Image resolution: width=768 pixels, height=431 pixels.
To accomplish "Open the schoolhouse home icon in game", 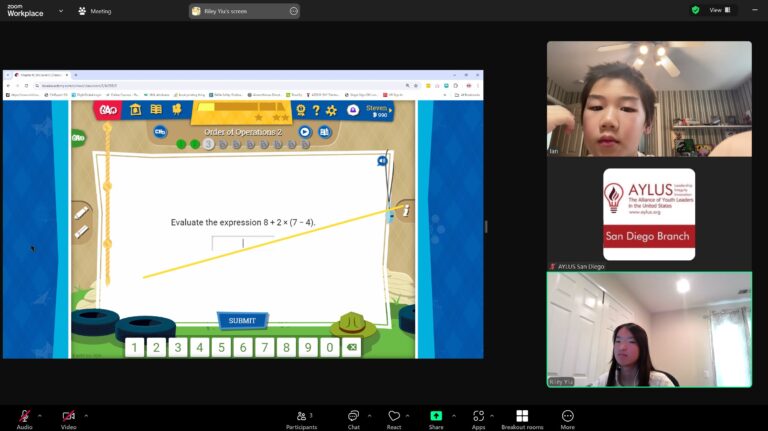I will click(136, 109).
